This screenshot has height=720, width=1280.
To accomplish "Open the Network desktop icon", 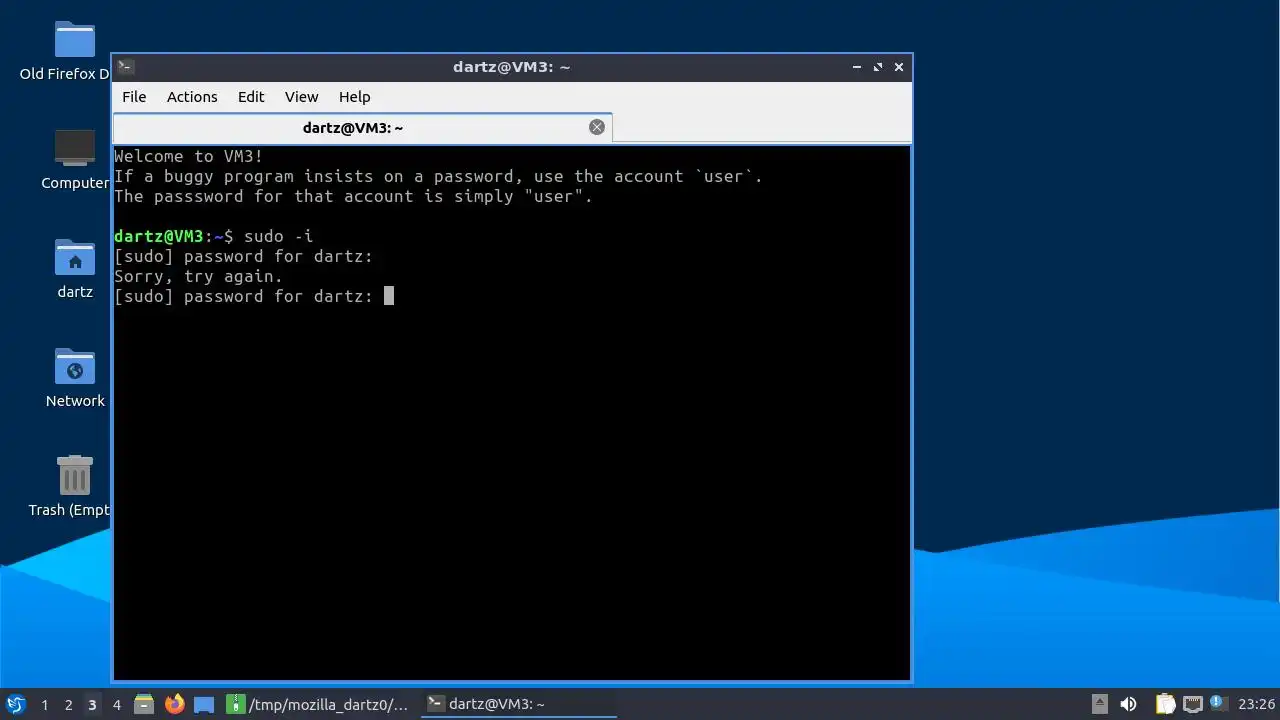I will [x=75, y=378].
